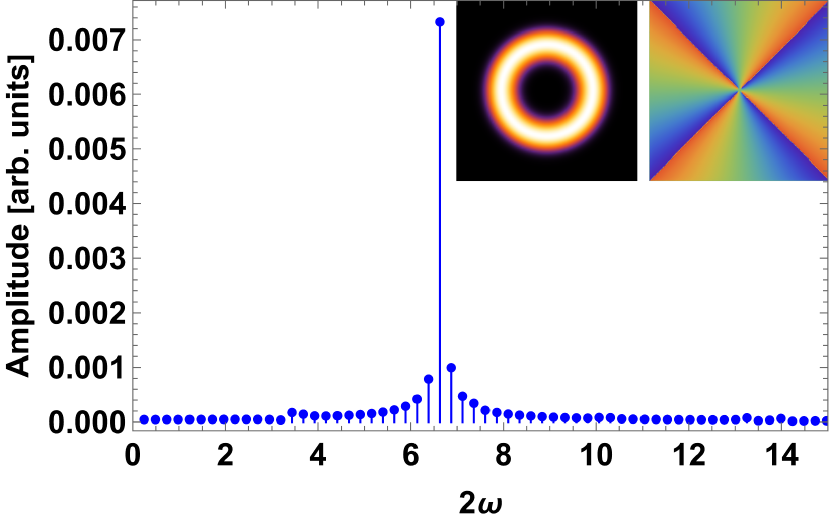Click the data point immediately left of peak
830x520 pixels.
428,379
